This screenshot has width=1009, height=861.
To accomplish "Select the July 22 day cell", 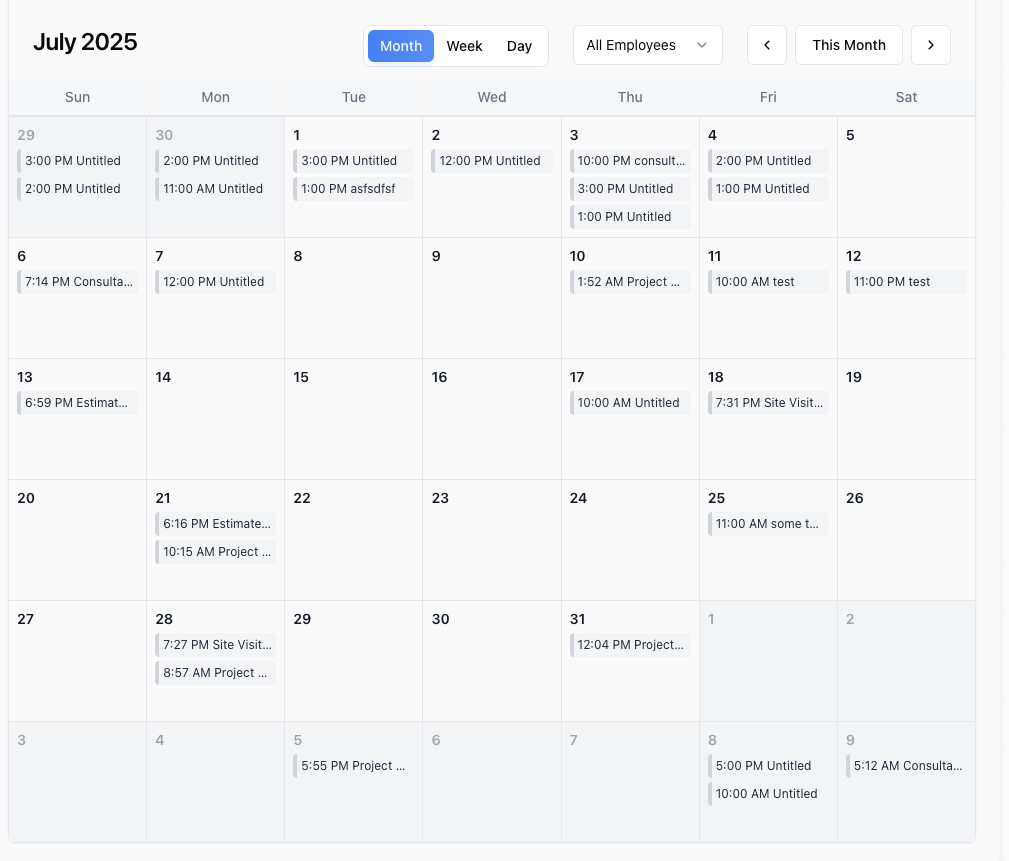I will (353, 540).
